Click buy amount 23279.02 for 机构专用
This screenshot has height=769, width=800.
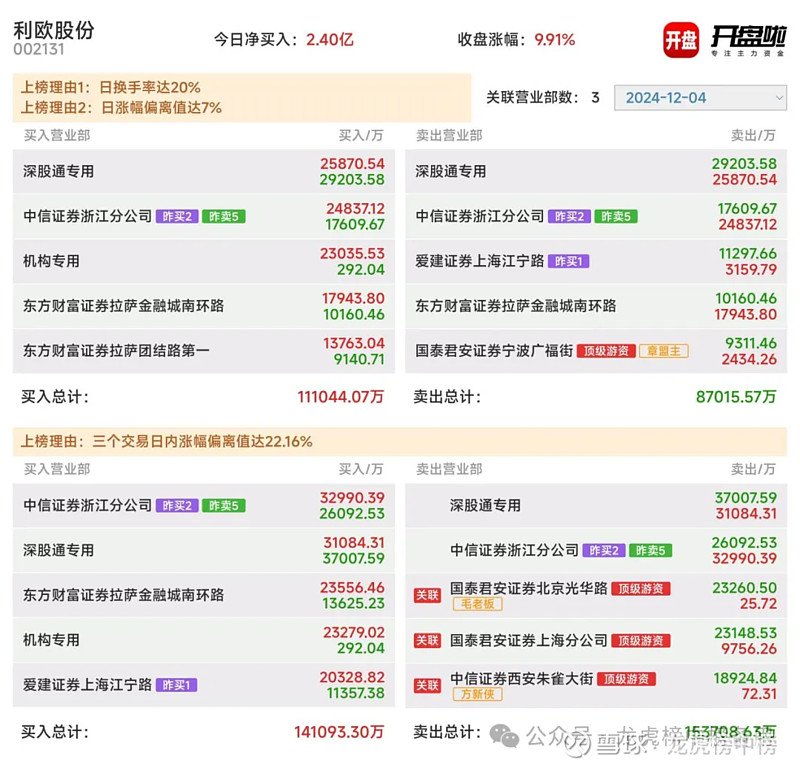(x=354, y=633)
